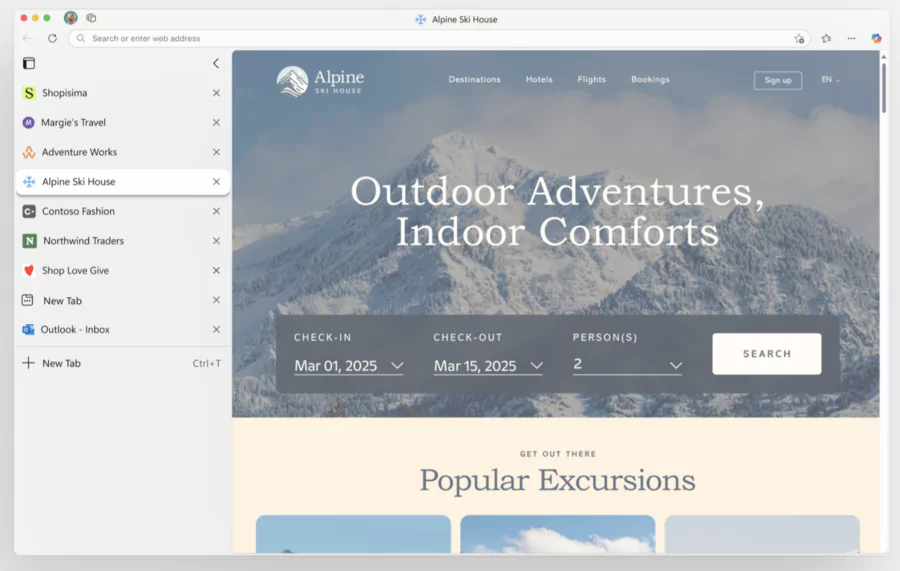The image size is (900, 571).
Task: Close the Outlook - Inbox tab
Action: point(216,329)
